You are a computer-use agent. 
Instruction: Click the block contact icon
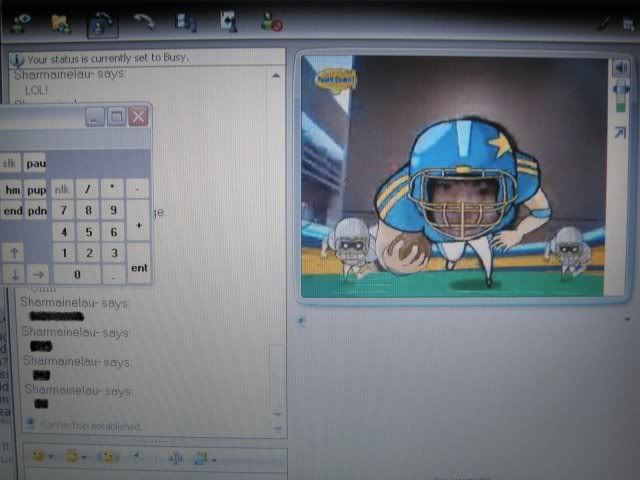pyautogui.click(x=270, y=20)
